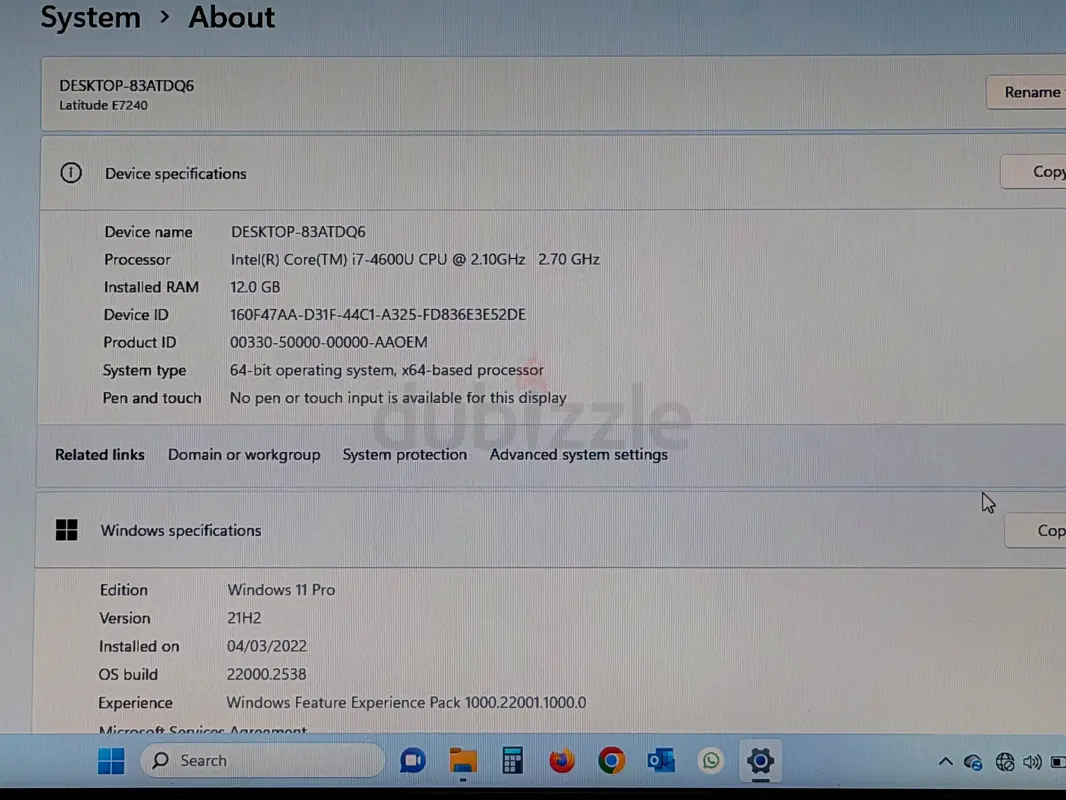Open network globe tray icon
This screenshot has height=800, width=1066.
click(1005, 763)
